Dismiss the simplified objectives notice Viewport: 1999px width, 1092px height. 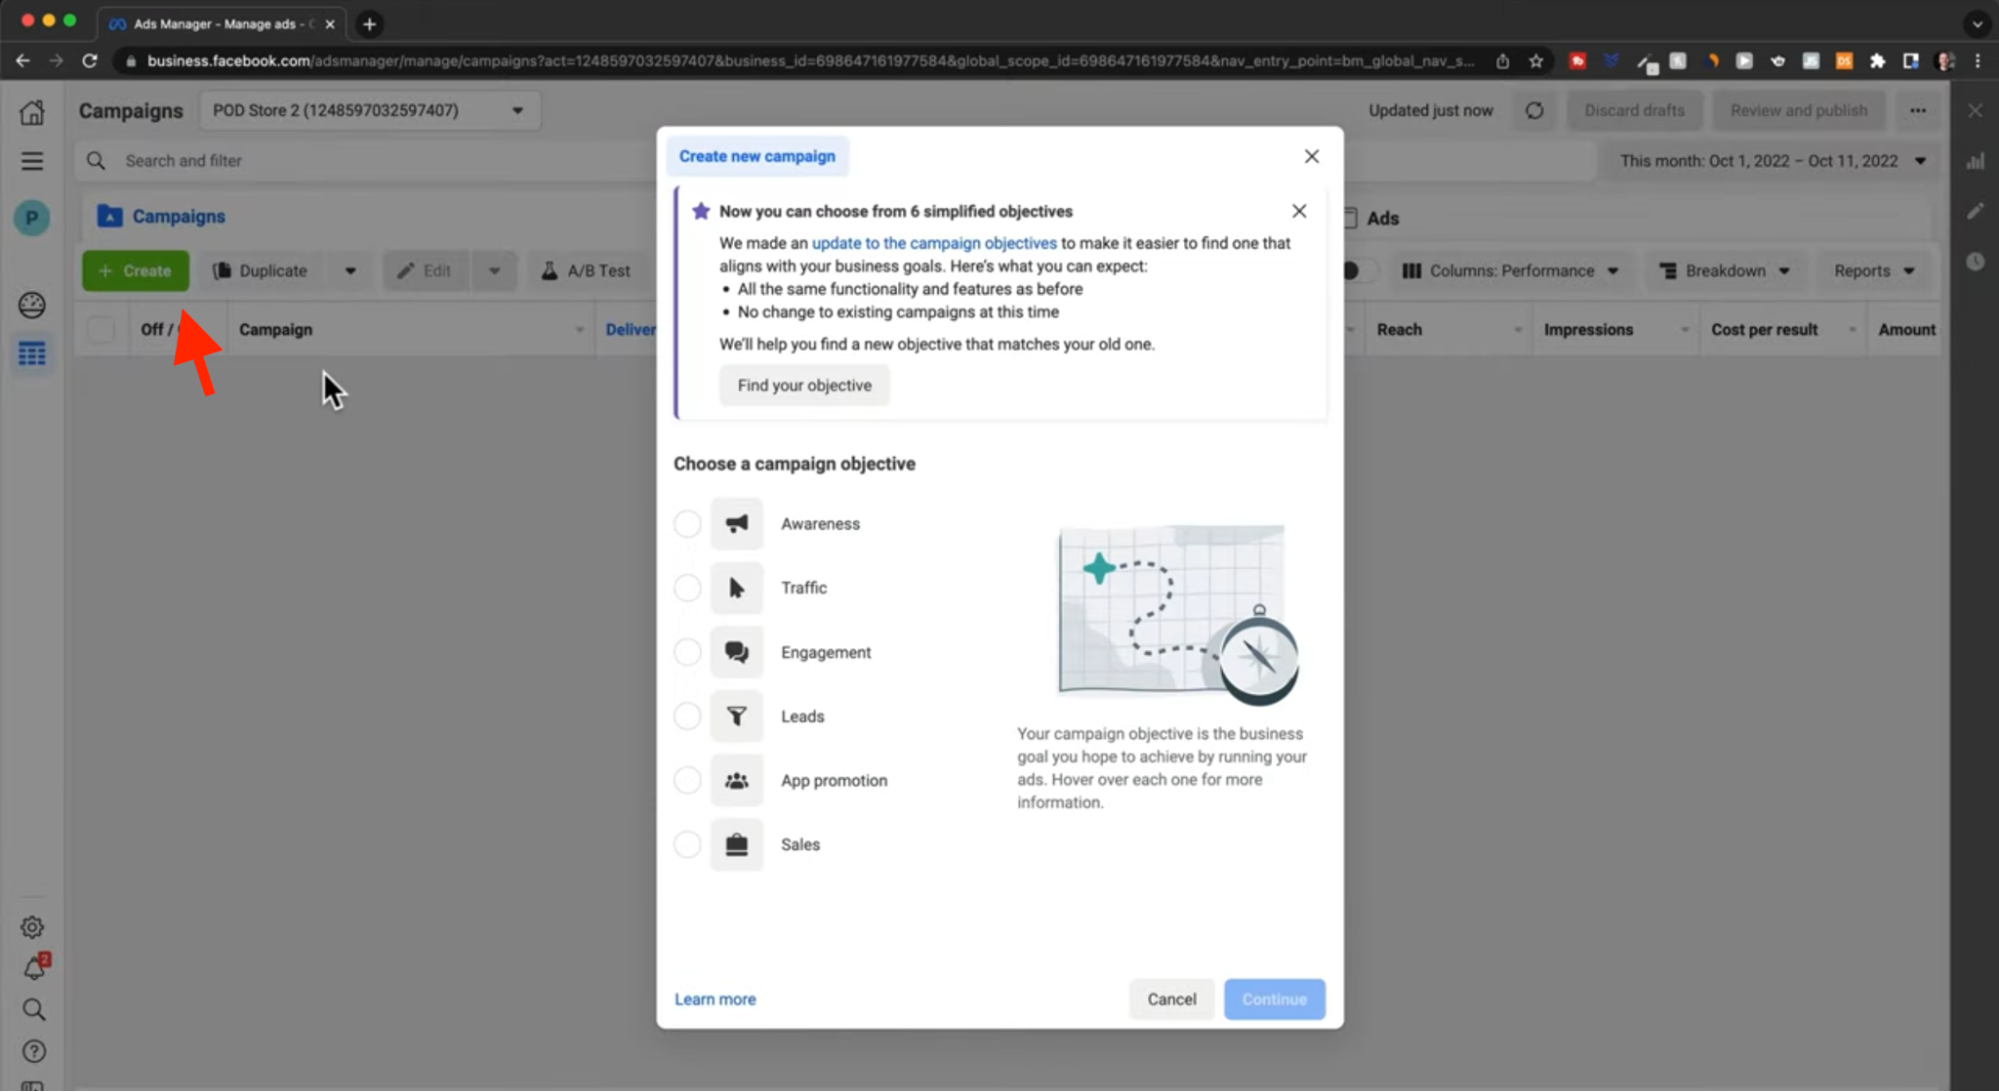click(x=1298, y=211)
